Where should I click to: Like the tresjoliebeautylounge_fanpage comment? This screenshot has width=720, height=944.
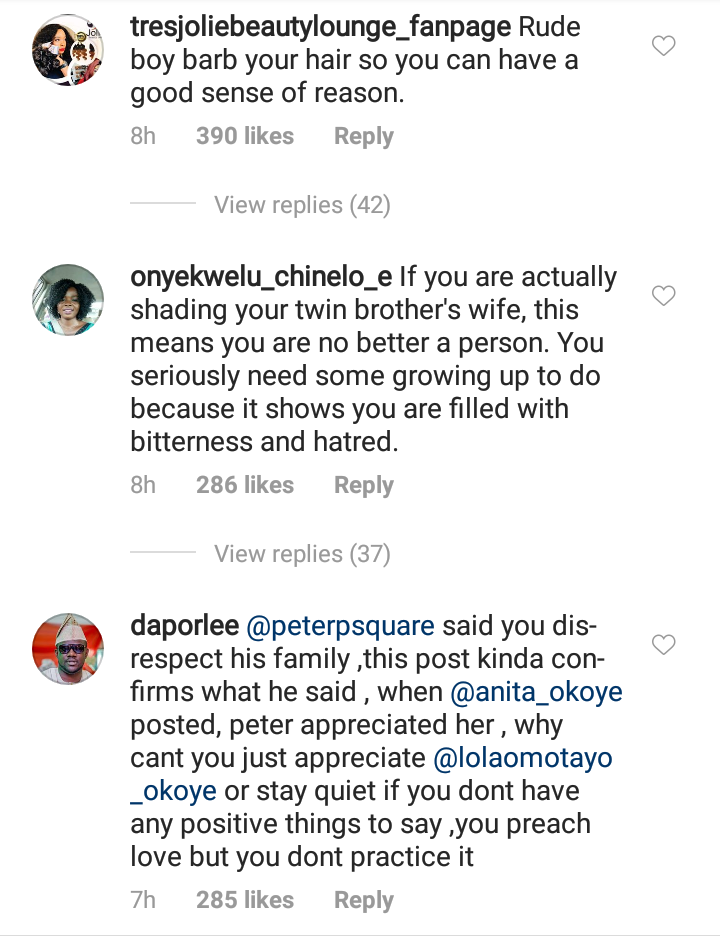tap(664, 46)
